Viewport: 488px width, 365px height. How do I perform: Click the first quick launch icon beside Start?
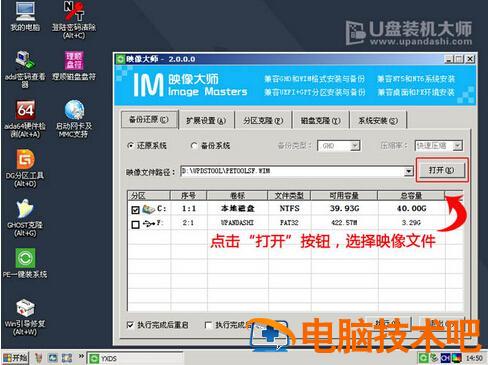(39, 358)
